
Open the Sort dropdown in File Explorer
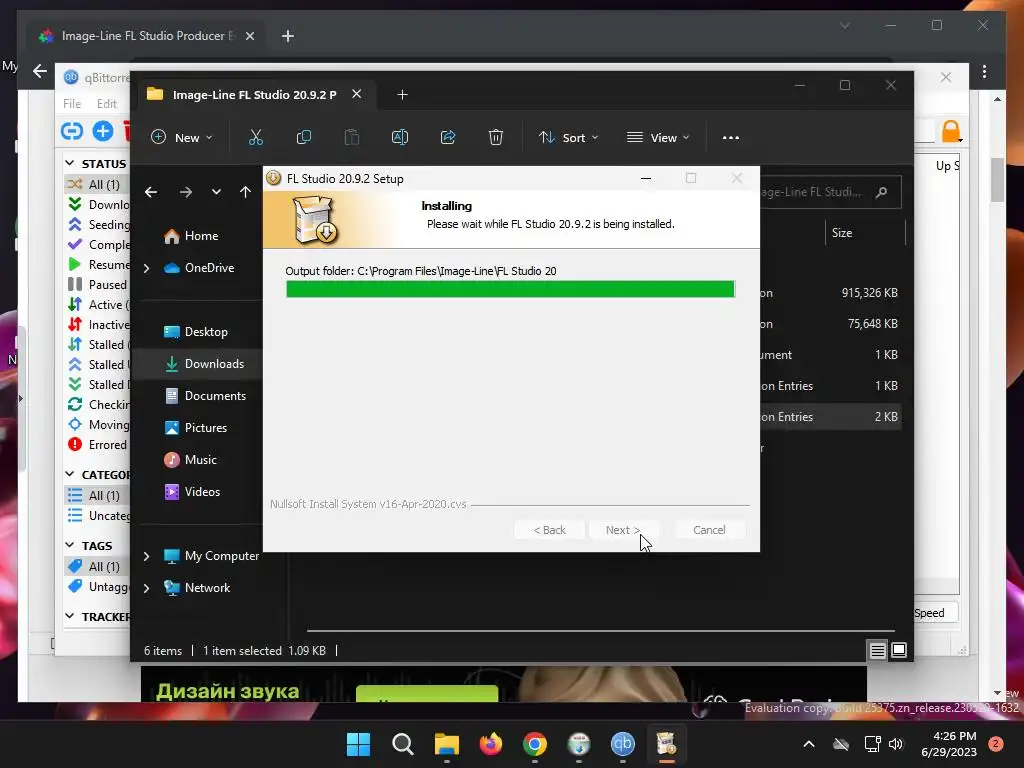[x=568, y=138]
